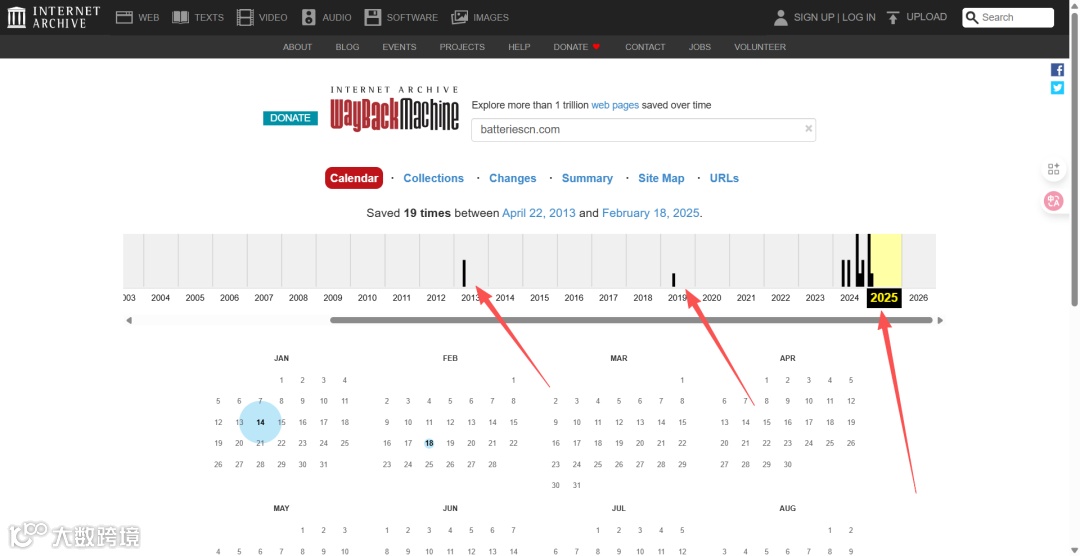Click the SIGN UP | LOG IN link

835,17
